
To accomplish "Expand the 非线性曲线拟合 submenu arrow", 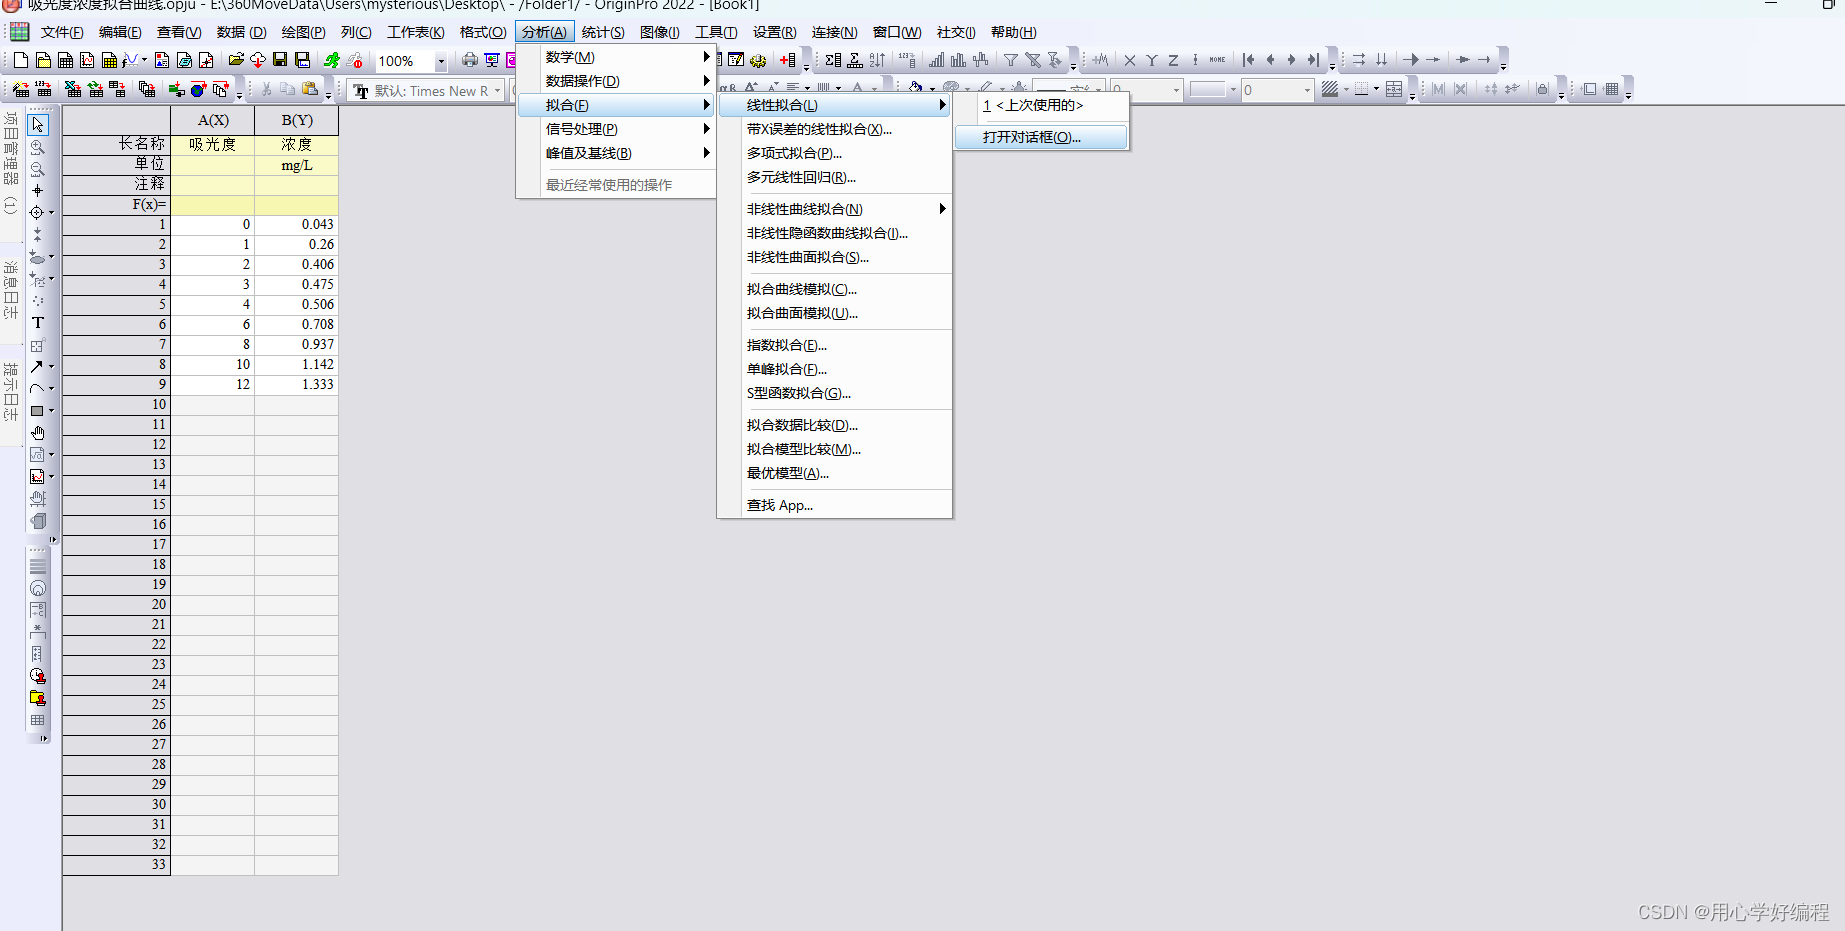I will tap(942, 209).
